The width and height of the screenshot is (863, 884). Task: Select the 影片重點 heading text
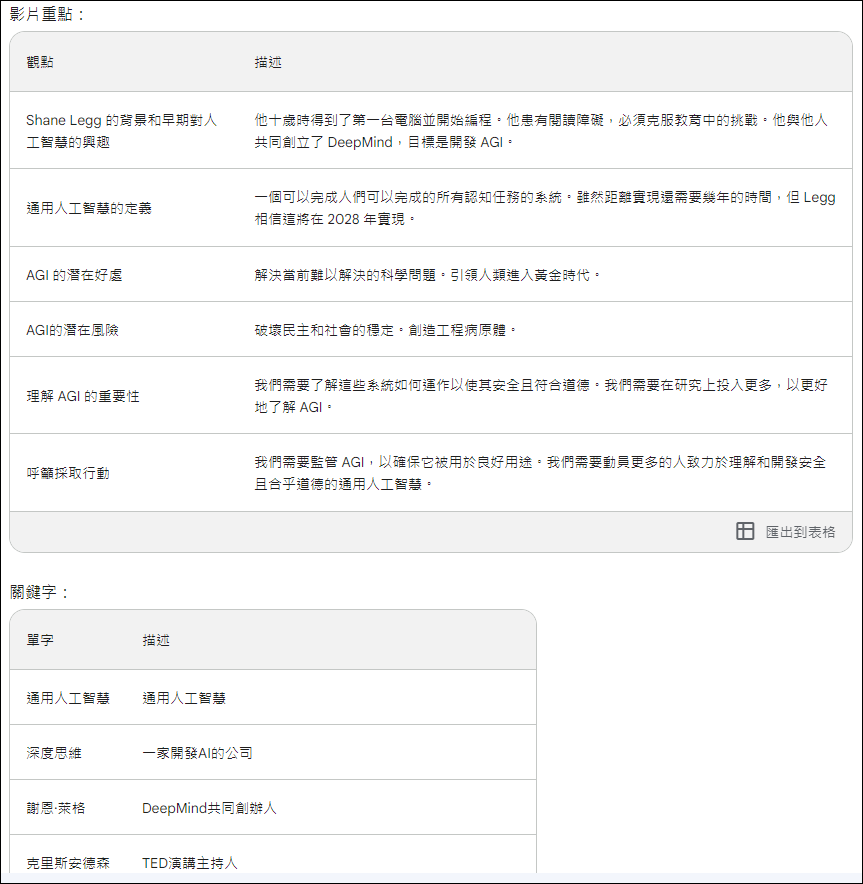(x=46, y=14)
